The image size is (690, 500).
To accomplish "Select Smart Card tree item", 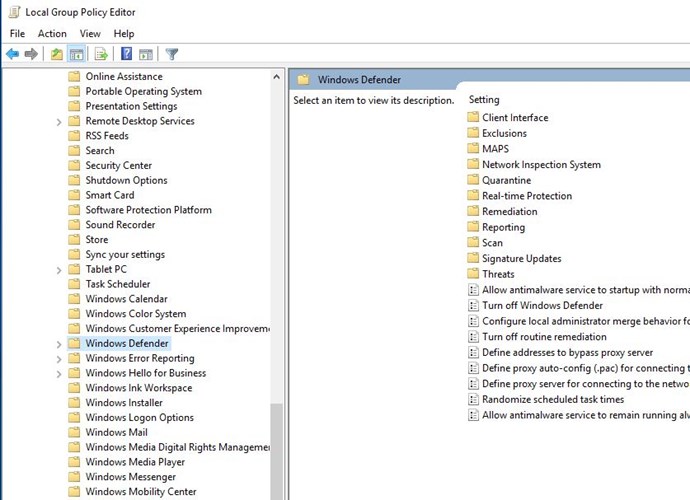I will tap(110, 195).
